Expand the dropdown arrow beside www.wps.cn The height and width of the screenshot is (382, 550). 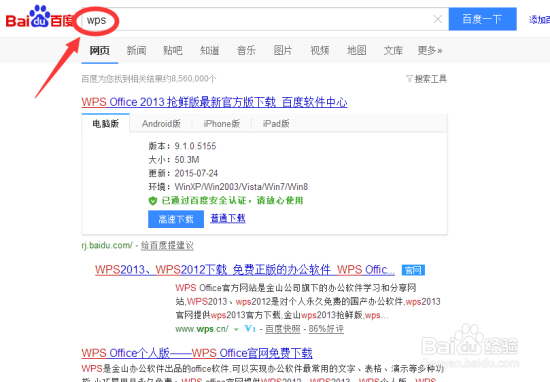click(x=236, y=329)
